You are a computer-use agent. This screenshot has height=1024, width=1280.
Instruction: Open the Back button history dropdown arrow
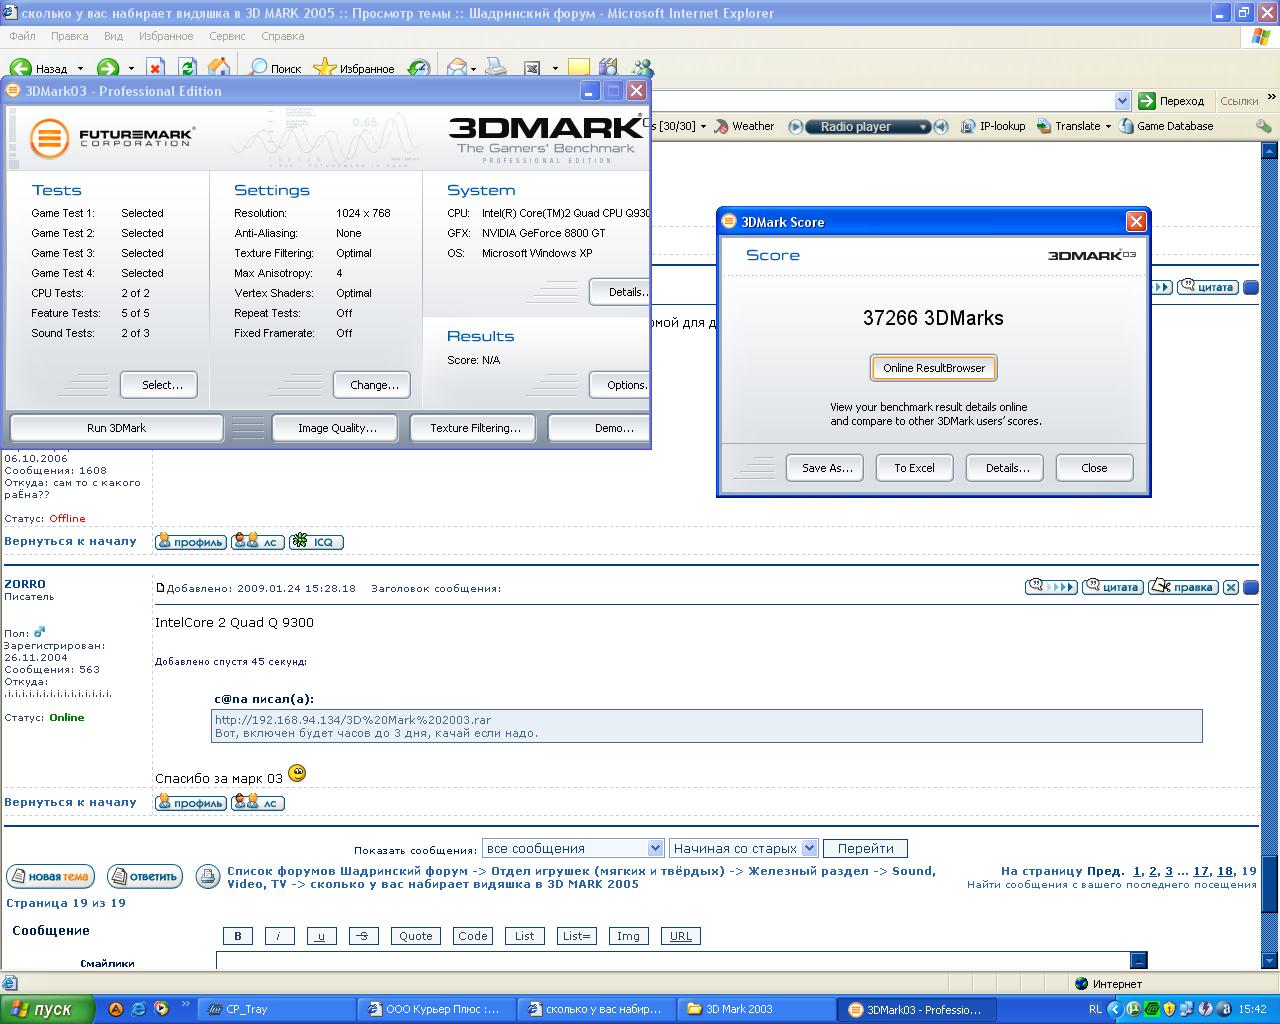(81, 69)
